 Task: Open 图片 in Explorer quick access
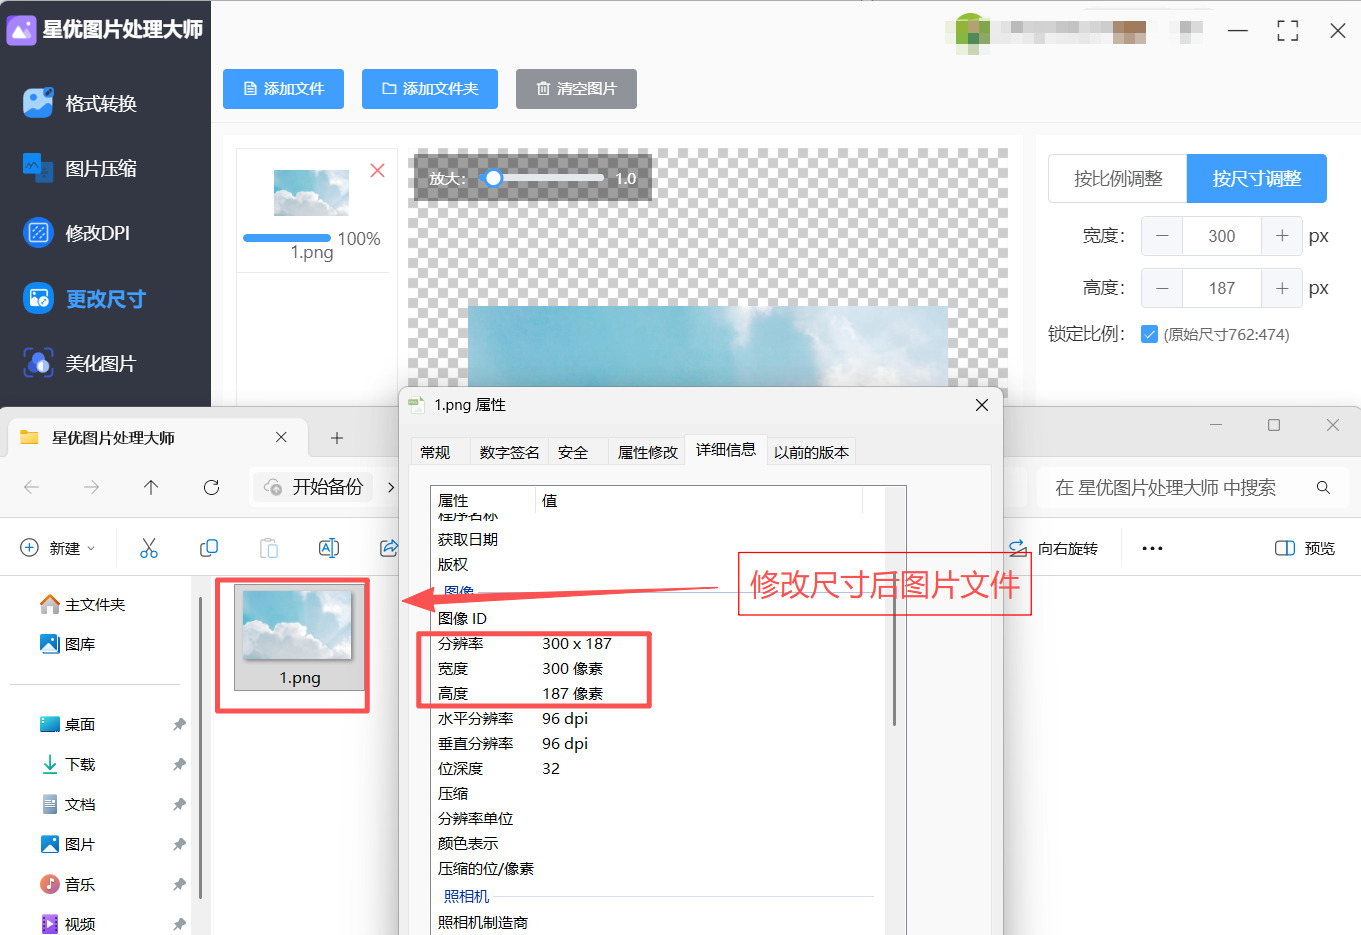(x=68, y=844)
